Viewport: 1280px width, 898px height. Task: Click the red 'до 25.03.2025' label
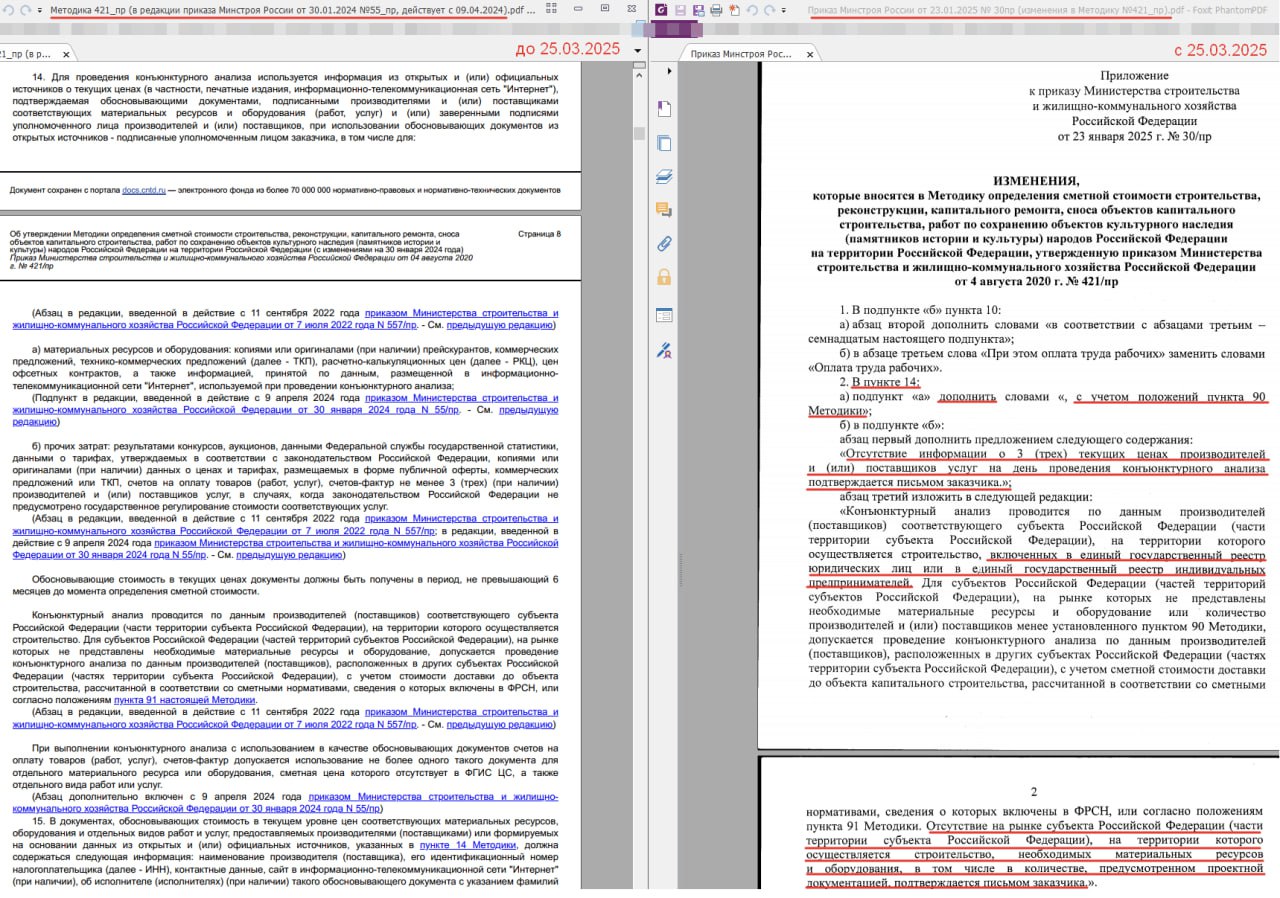click(567, 49)
